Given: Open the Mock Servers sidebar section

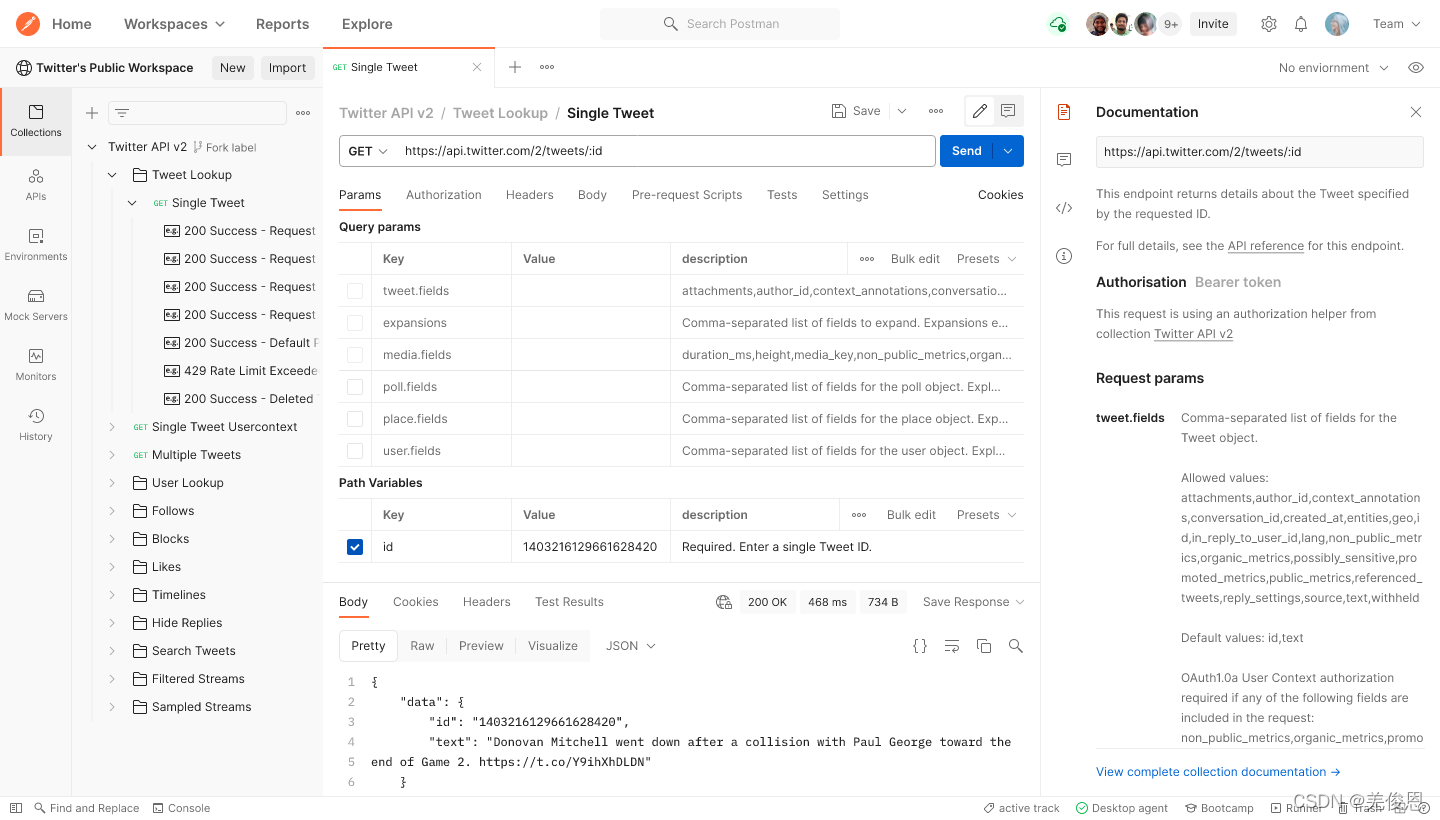Looking at the screenshot, I should pyautogui.click(x=36, y=305).
